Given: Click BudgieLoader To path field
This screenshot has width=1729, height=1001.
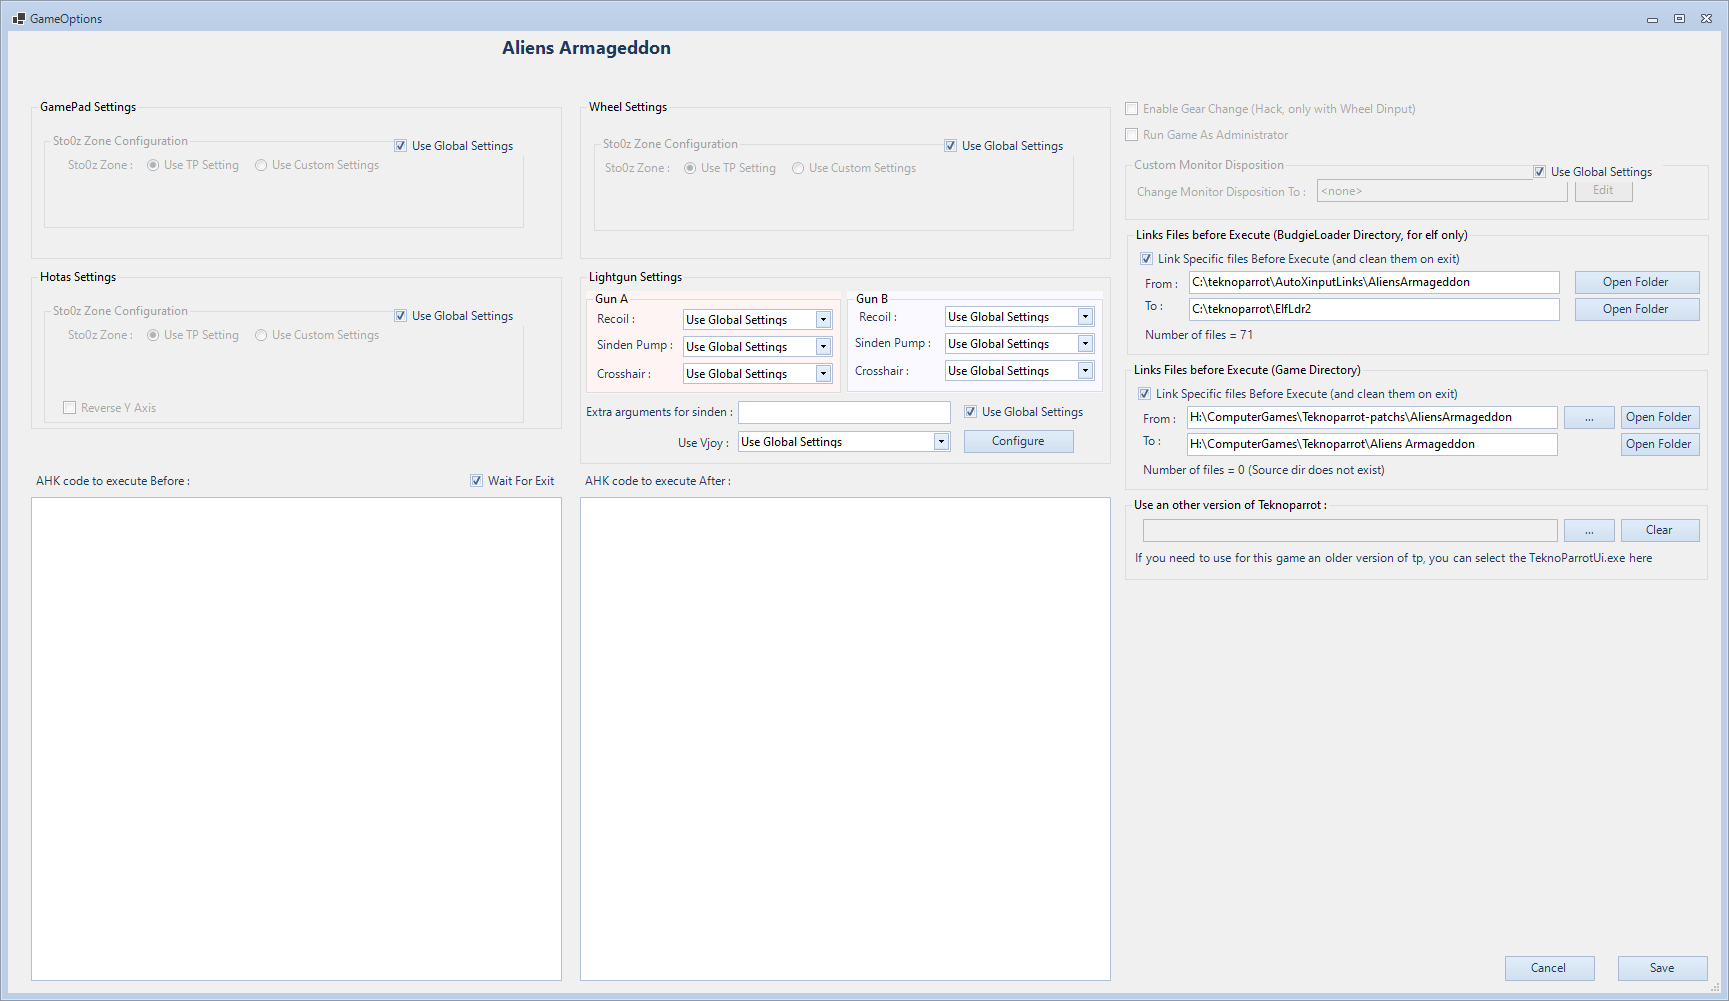Looking at the screenshot, I should pos(1374,309).
